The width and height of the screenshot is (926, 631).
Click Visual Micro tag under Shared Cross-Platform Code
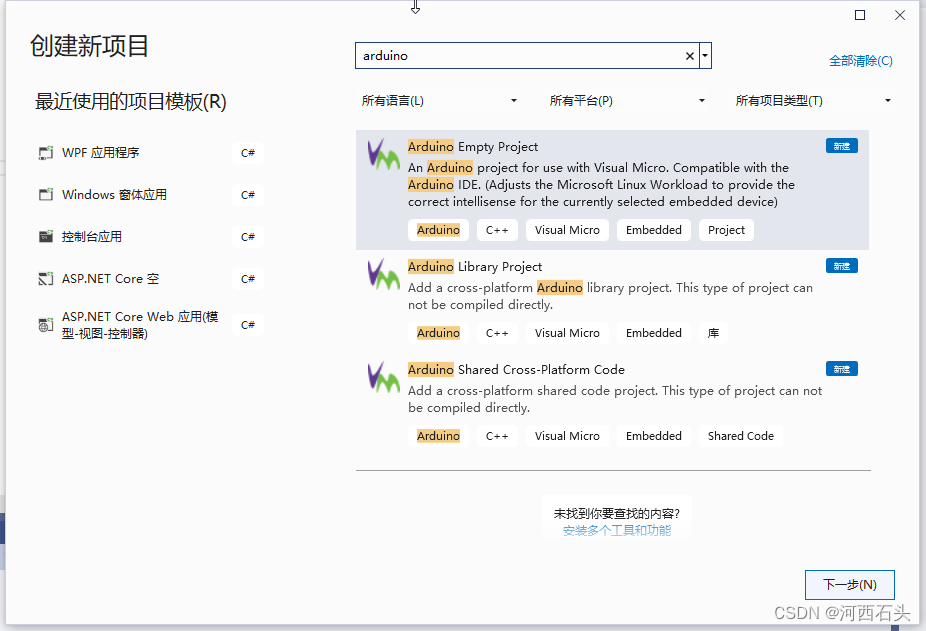click(567, 435)
